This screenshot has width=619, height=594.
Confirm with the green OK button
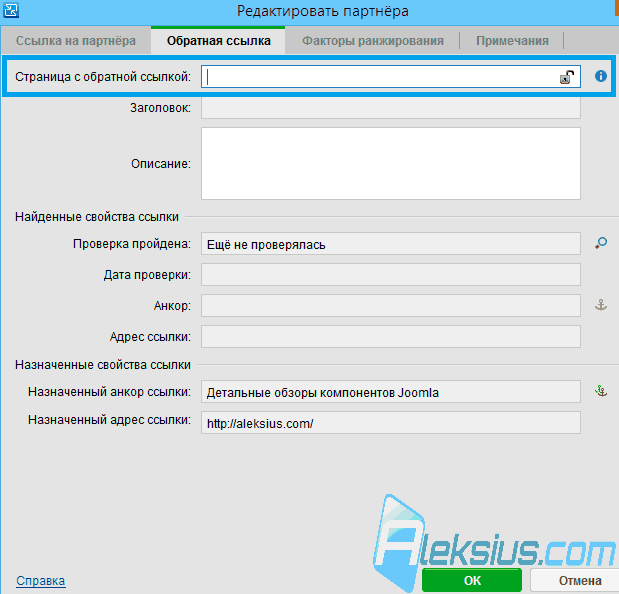472,580
